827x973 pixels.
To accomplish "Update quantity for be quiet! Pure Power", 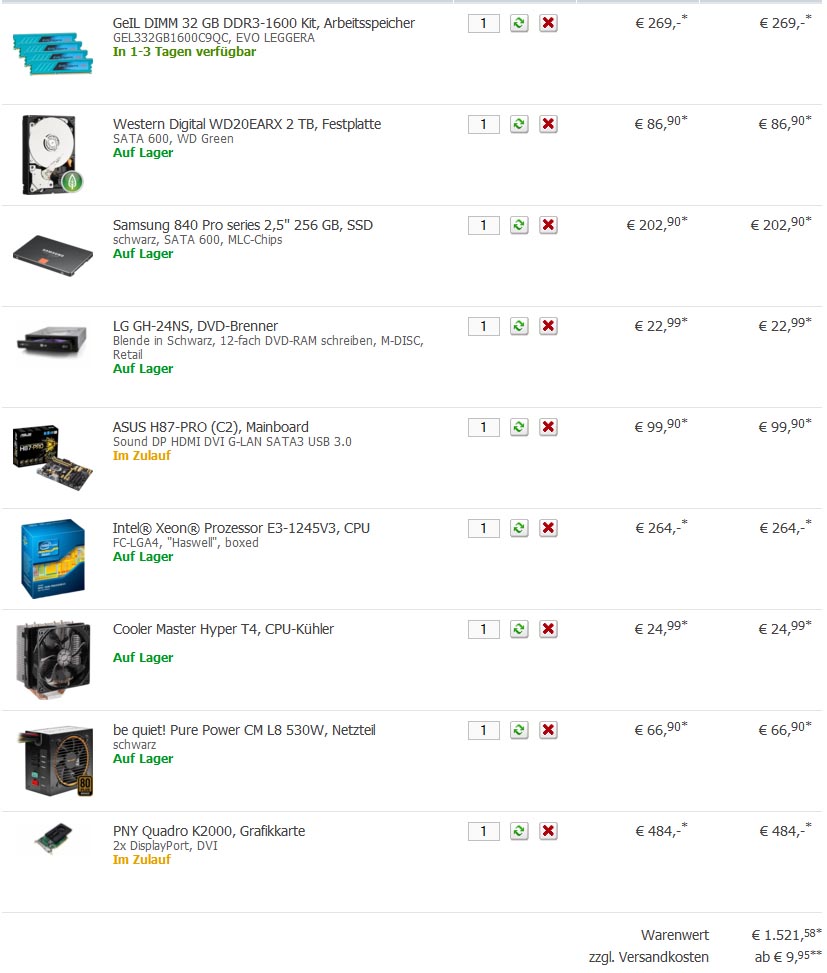I will coord(519,731).
